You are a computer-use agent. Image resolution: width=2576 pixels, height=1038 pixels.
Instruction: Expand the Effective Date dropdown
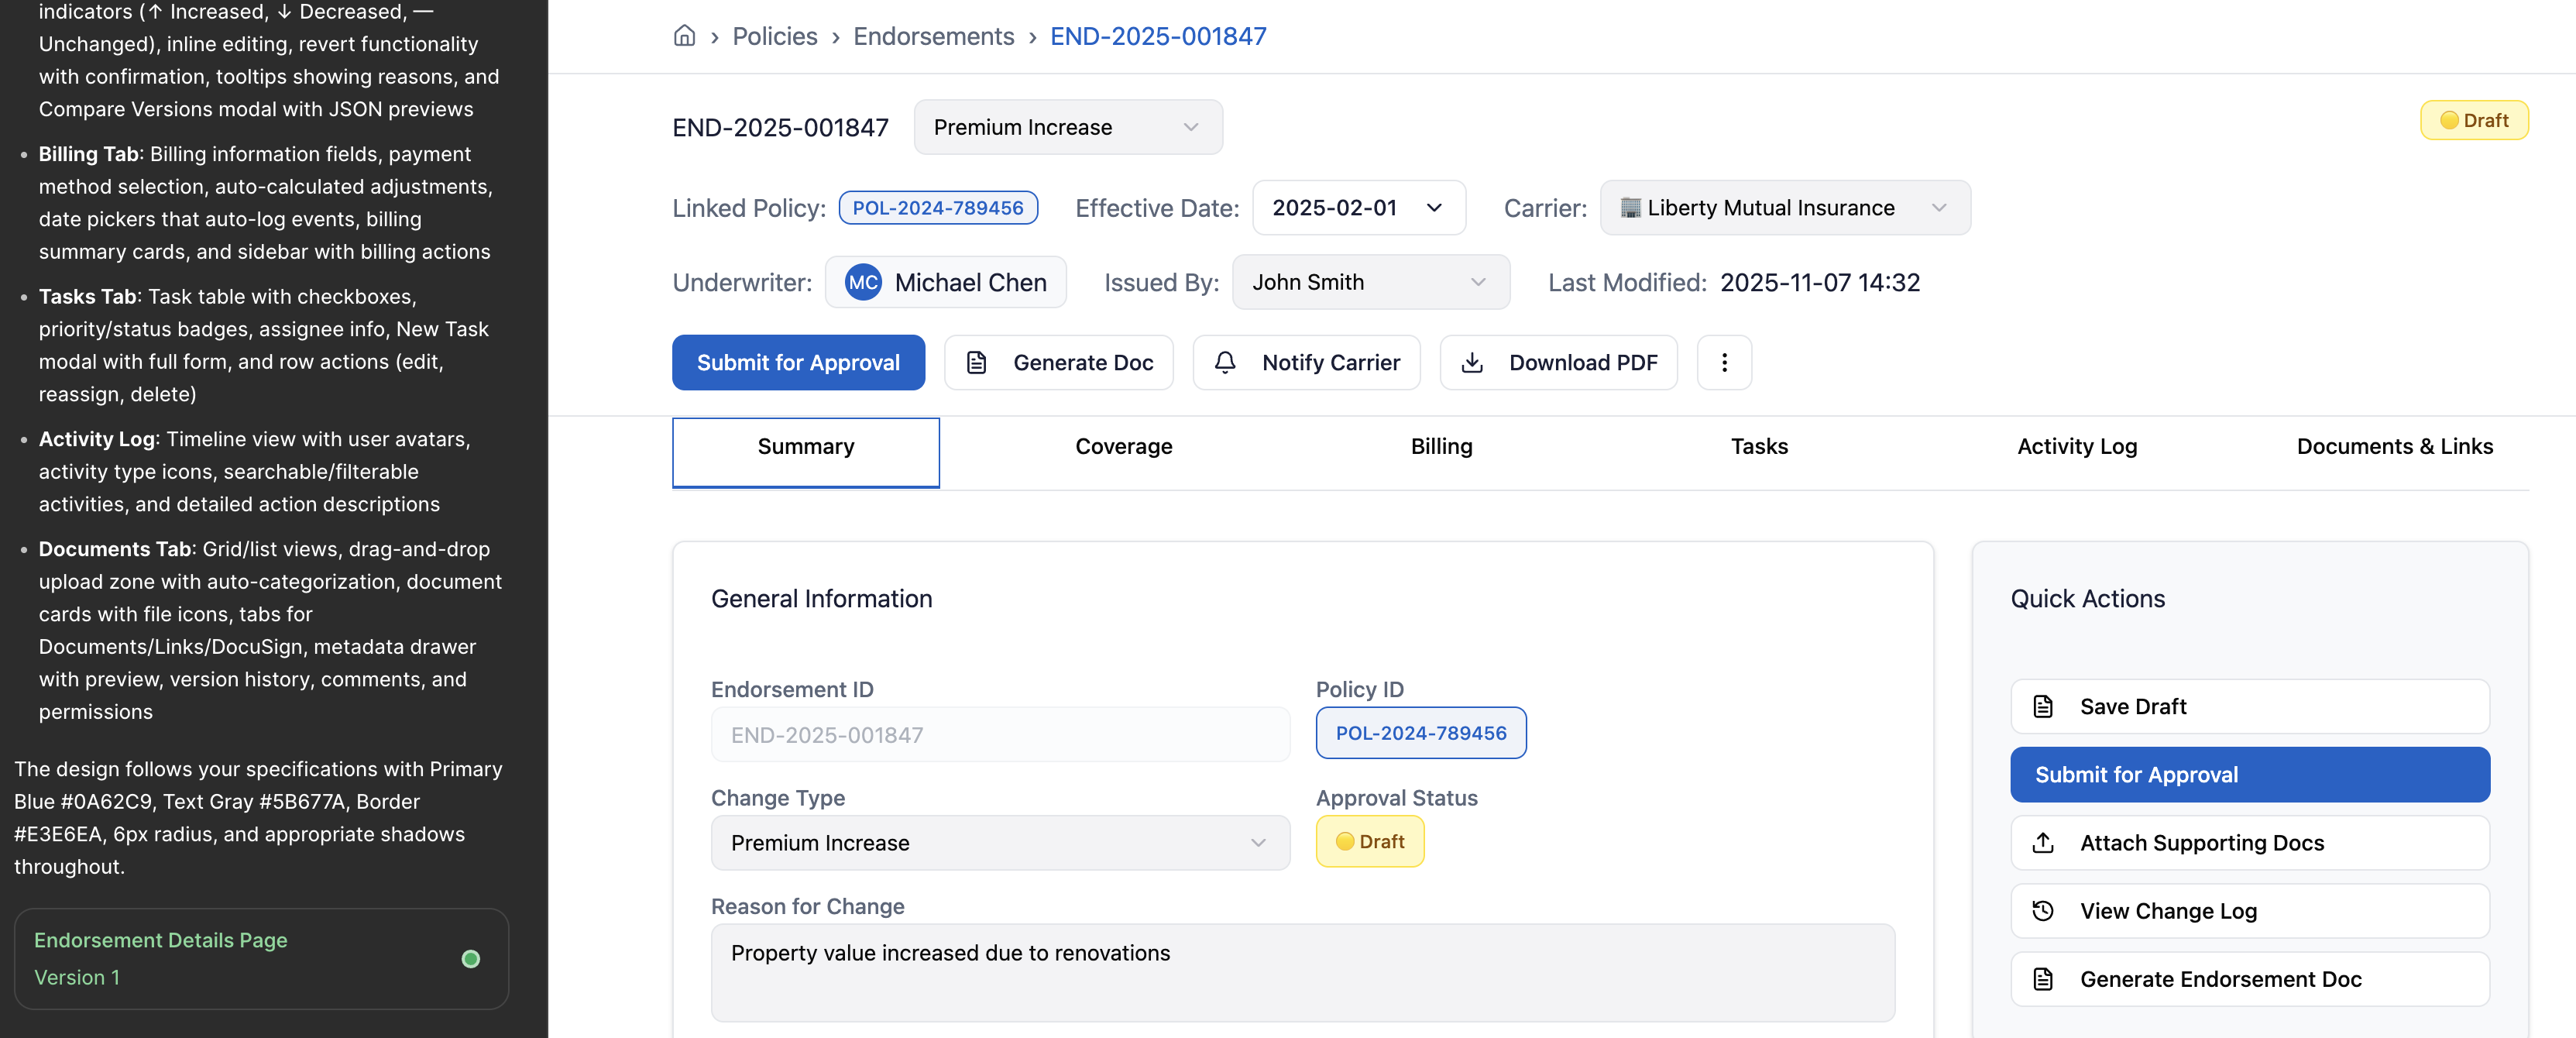1358,208
